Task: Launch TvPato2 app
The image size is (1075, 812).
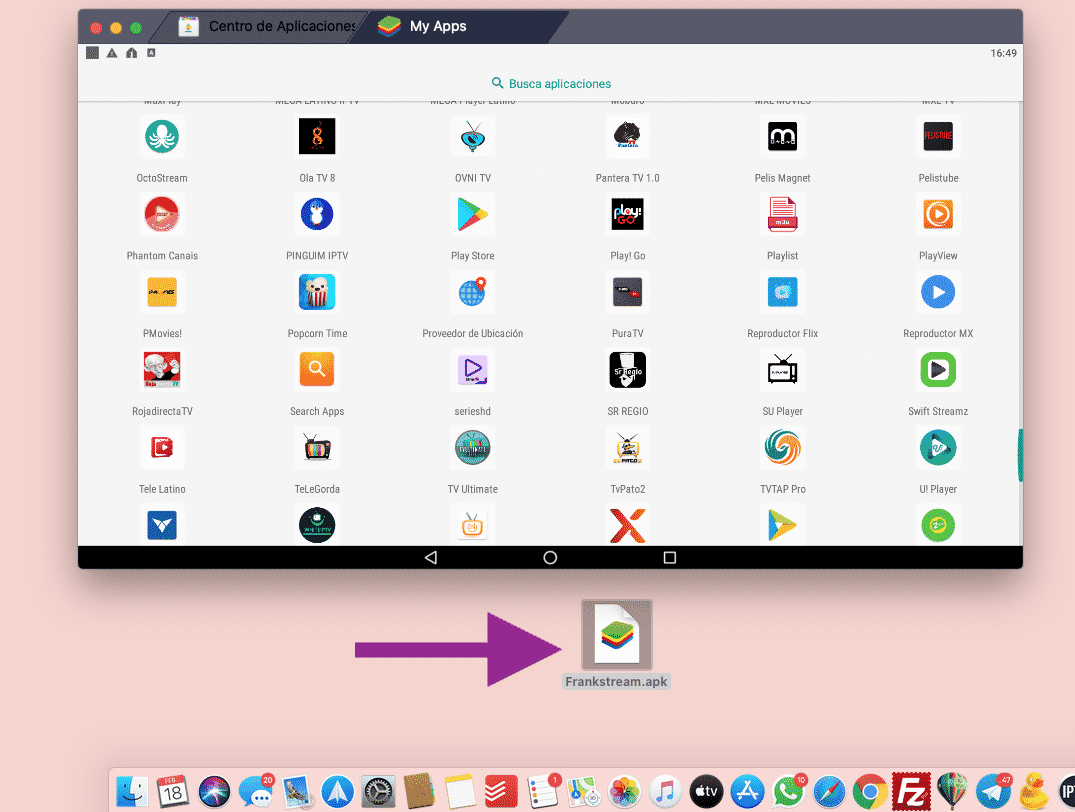Action: [x=627, y=448]
